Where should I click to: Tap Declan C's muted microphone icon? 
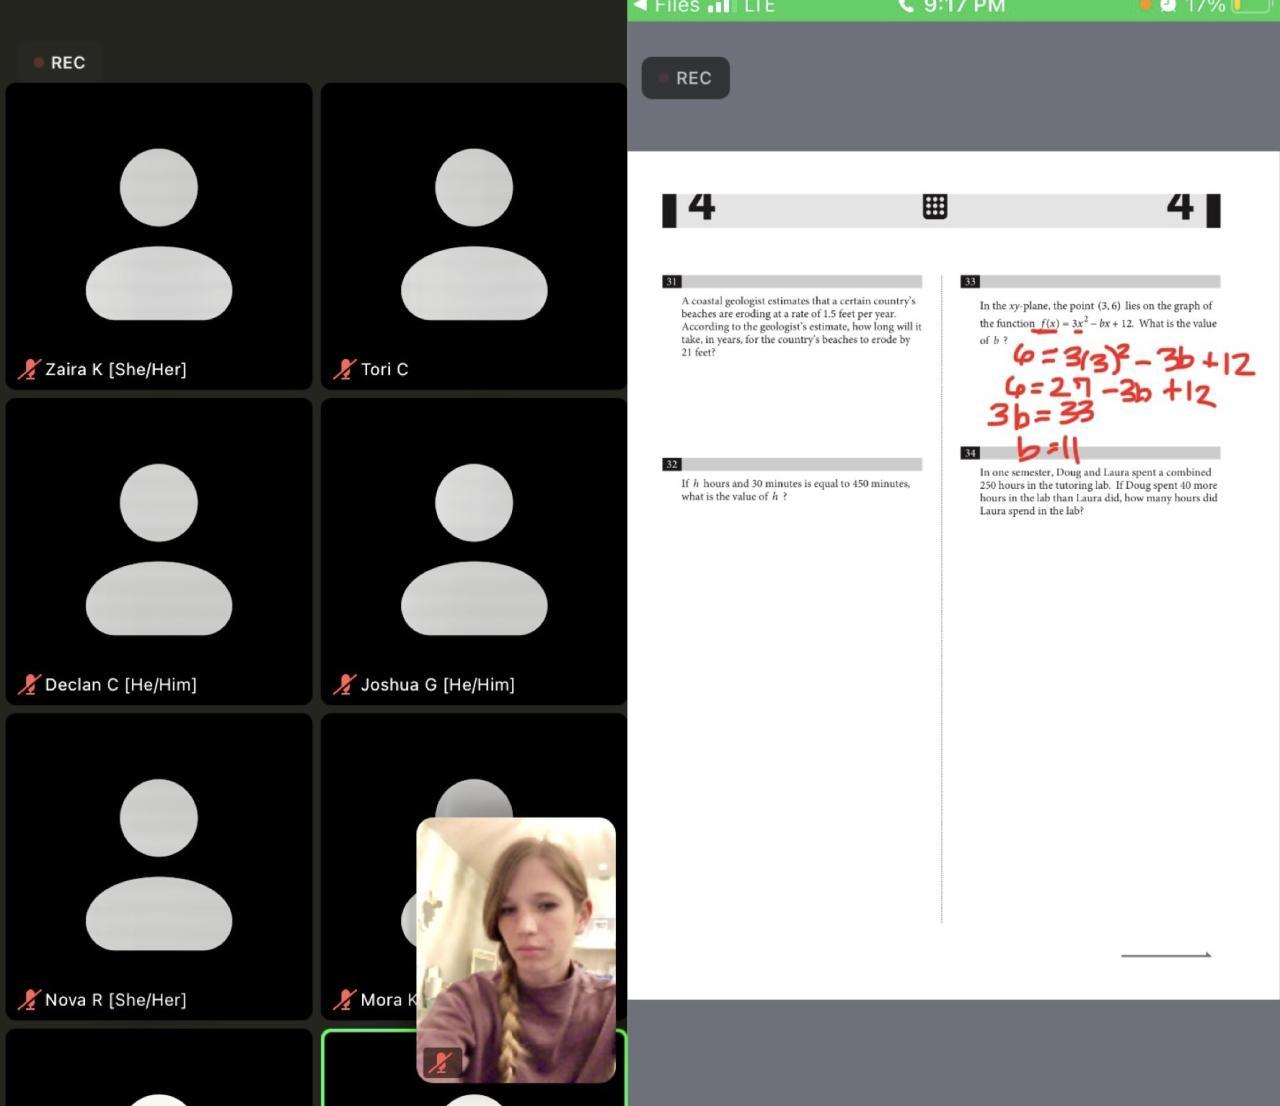pos(29,684)
